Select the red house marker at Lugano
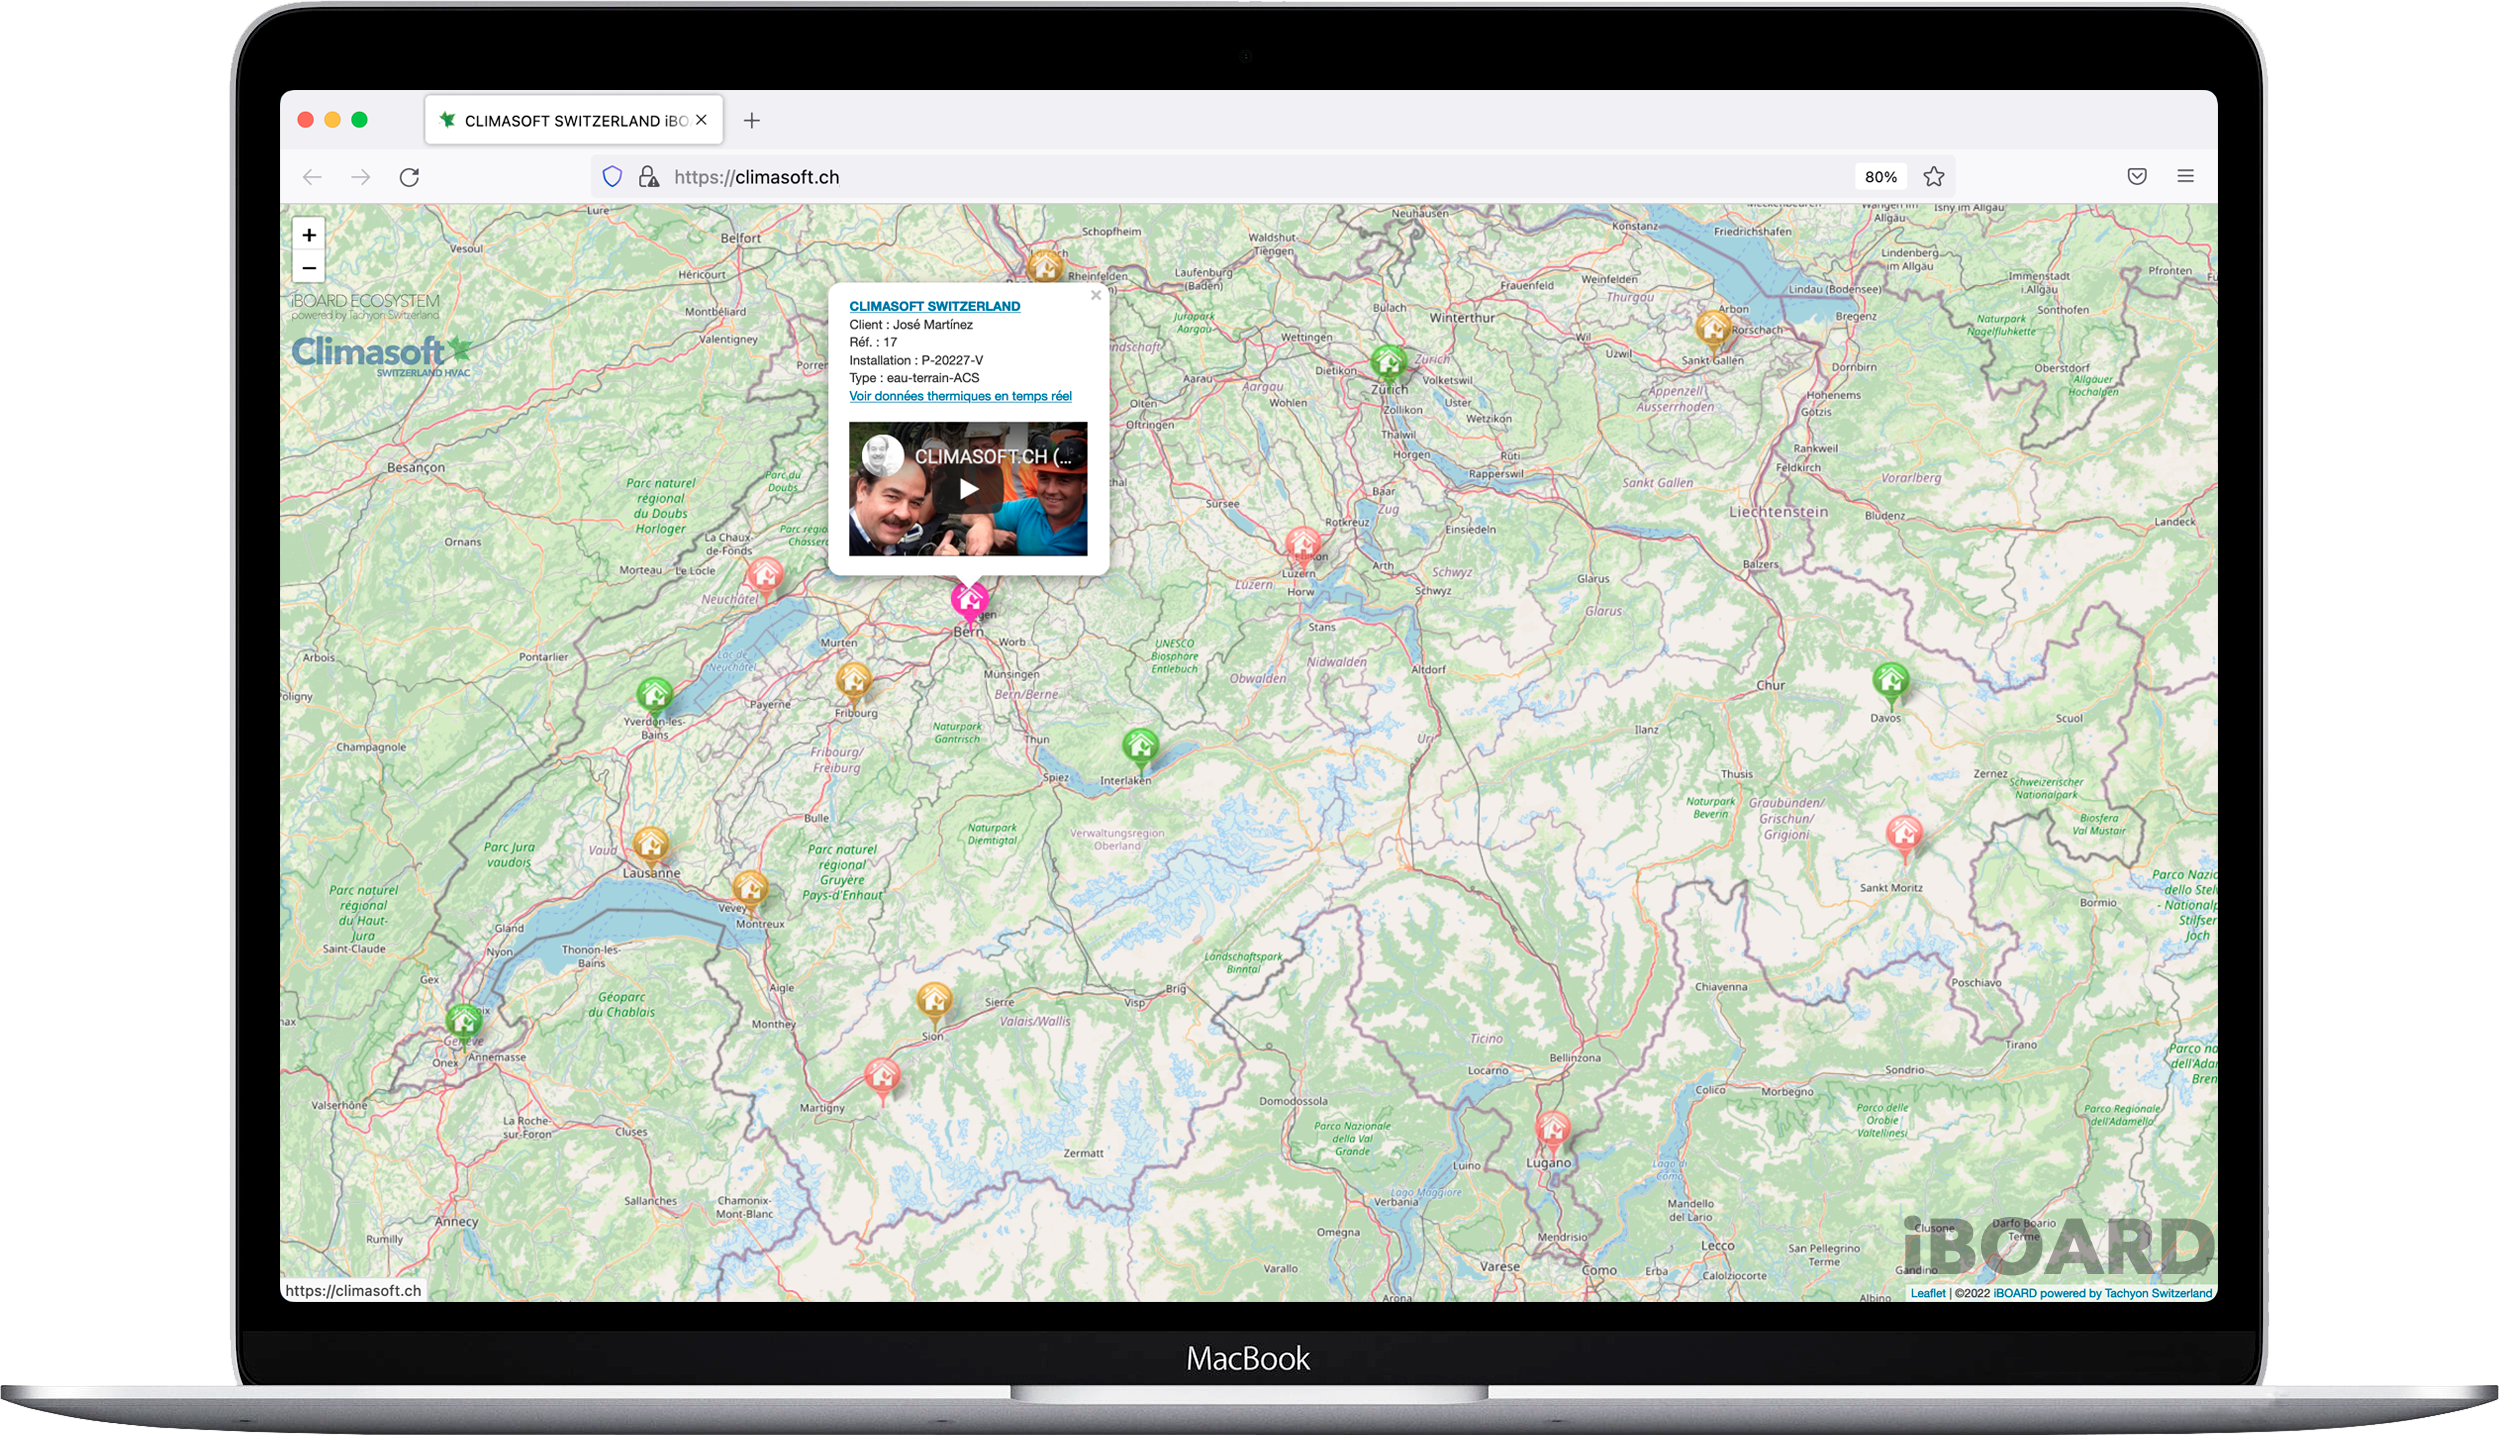The image size is (2499, 1435). [1552, 1131]
